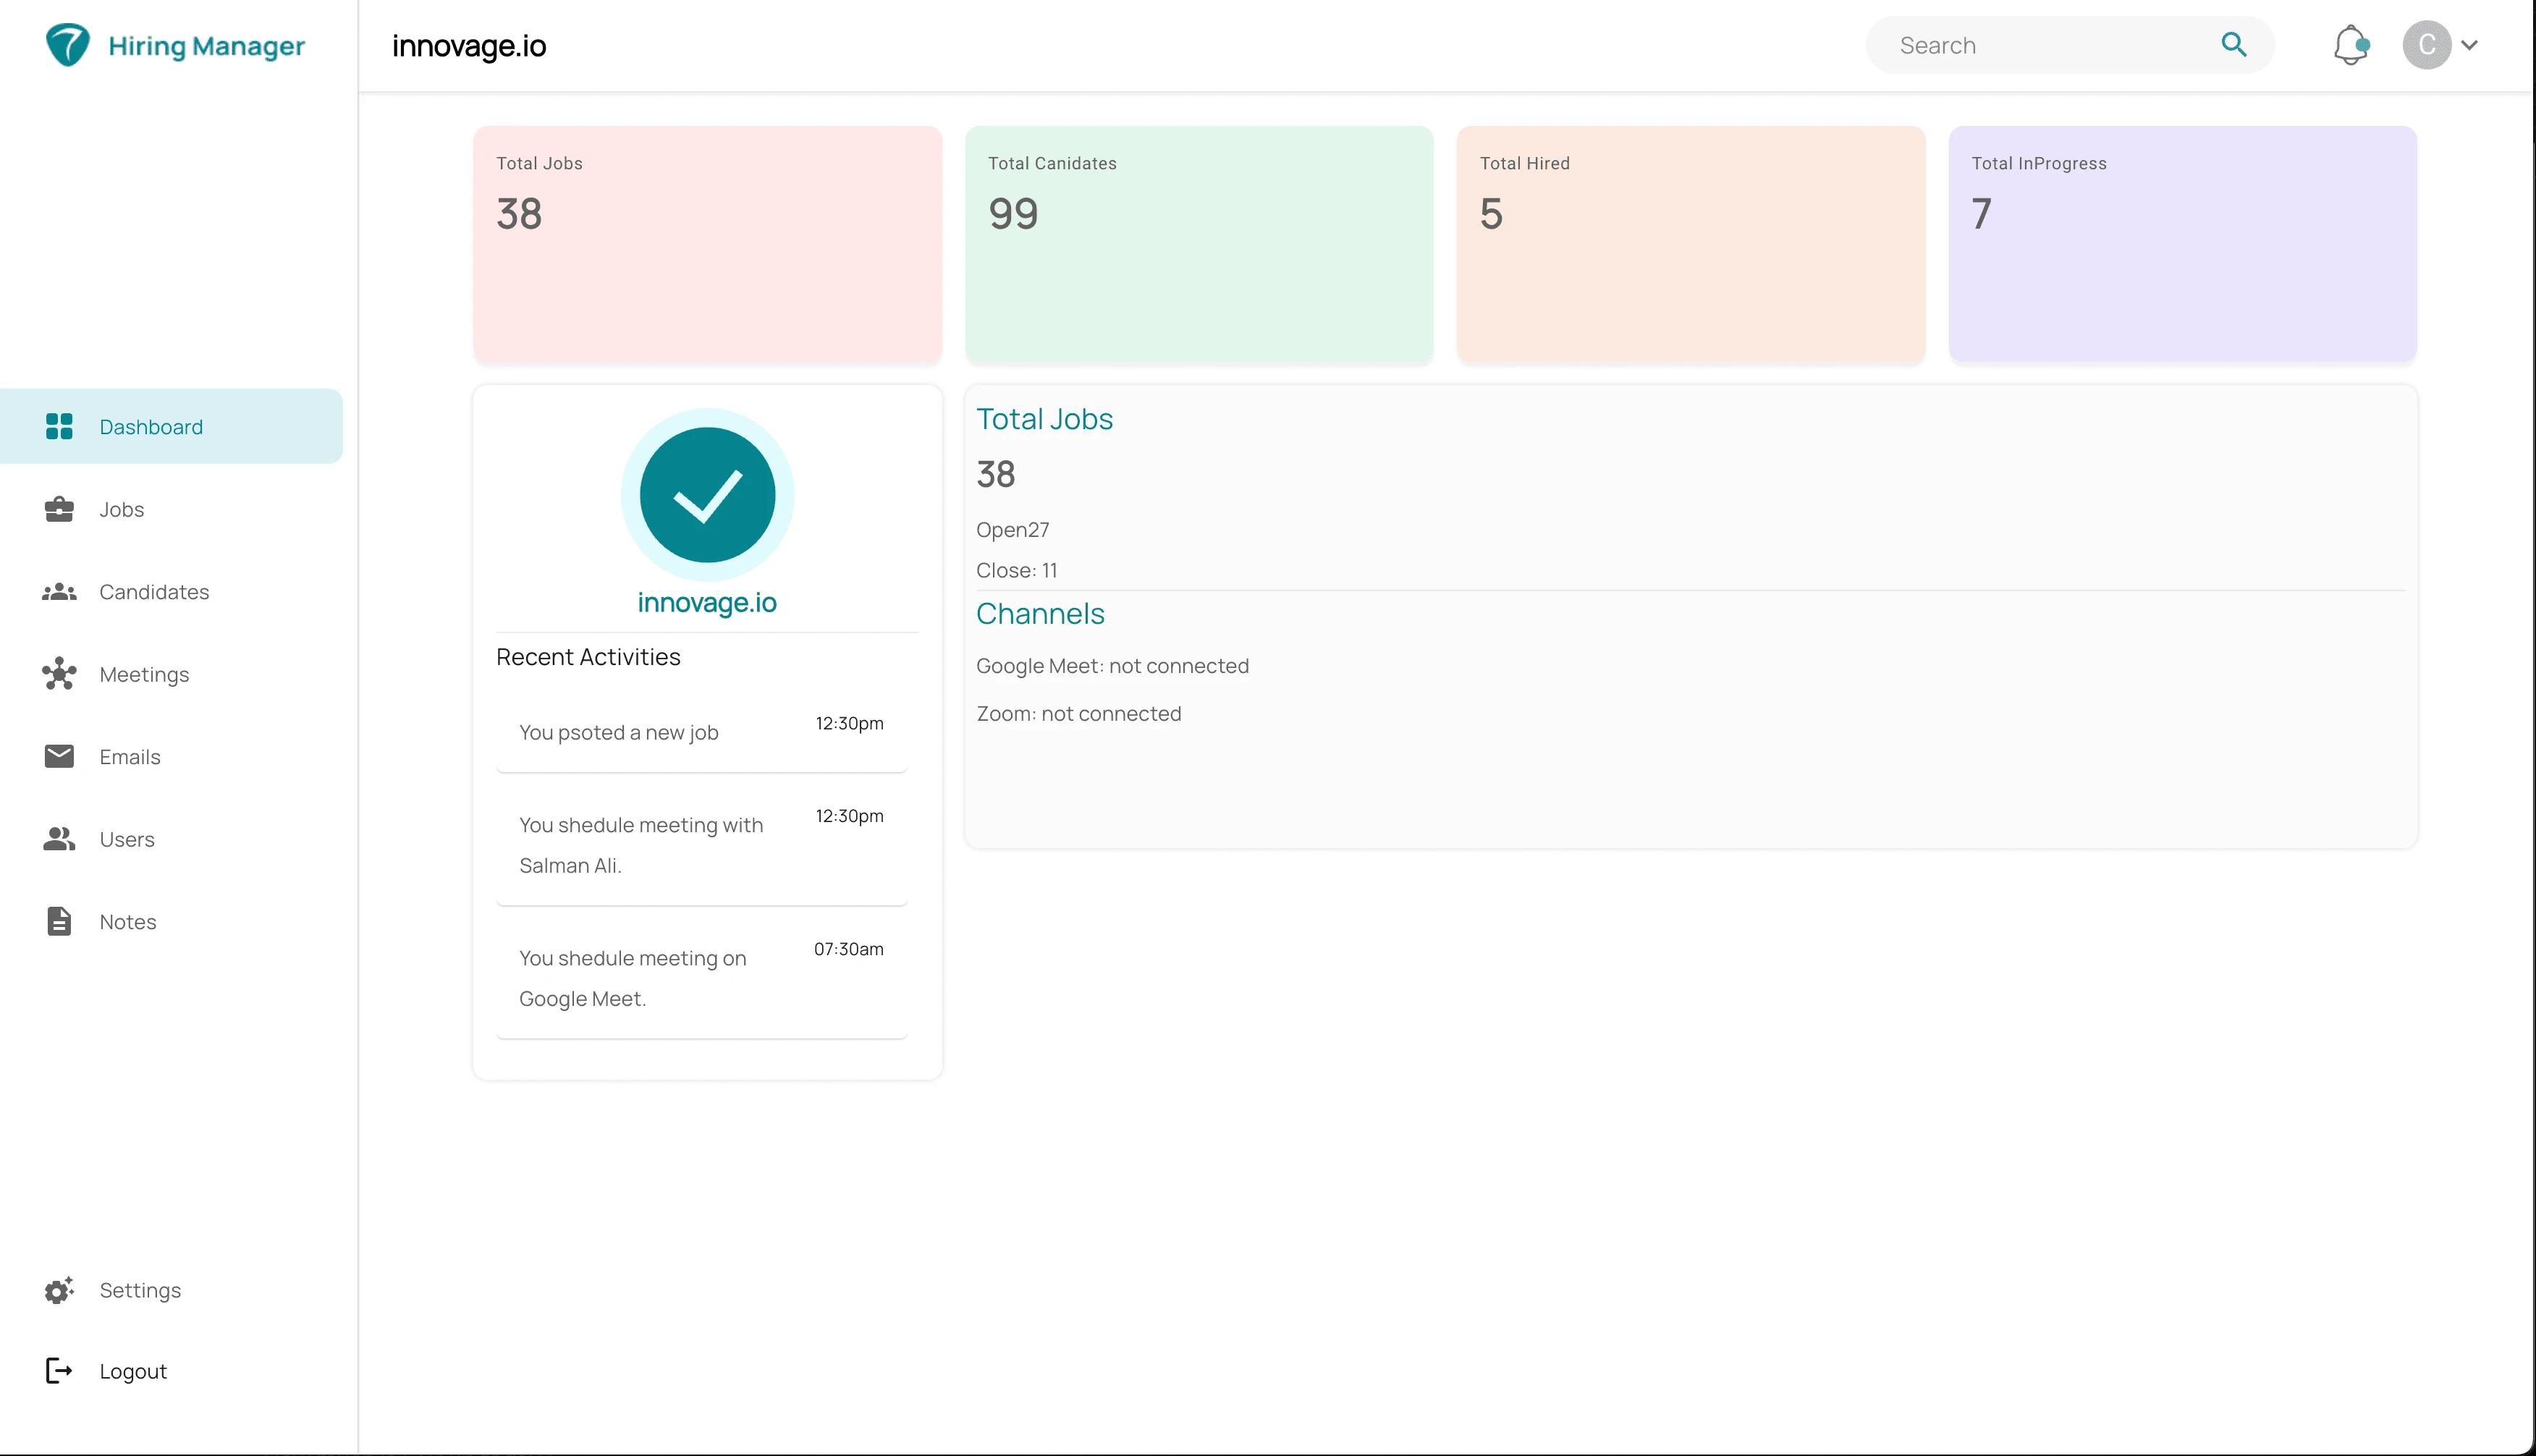Click the user avatar C

point(2426,45)
